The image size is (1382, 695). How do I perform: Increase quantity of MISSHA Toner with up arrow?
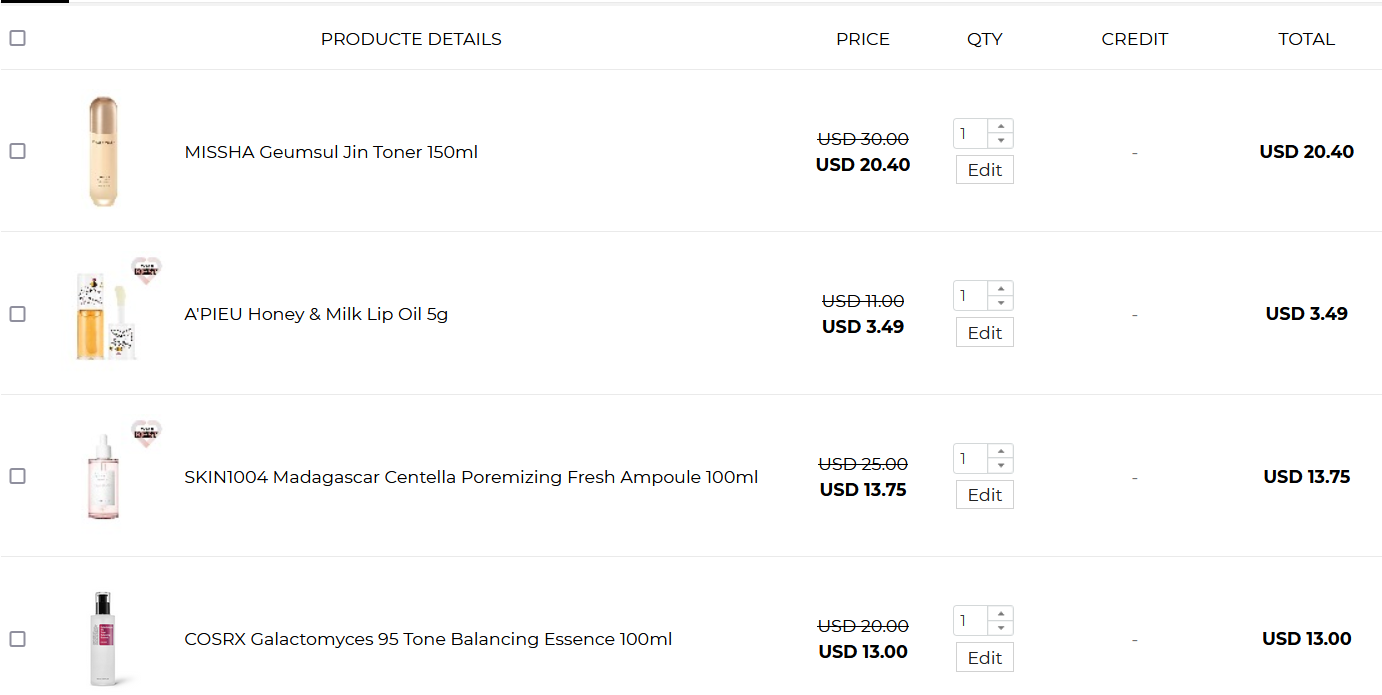(1001, 127)
